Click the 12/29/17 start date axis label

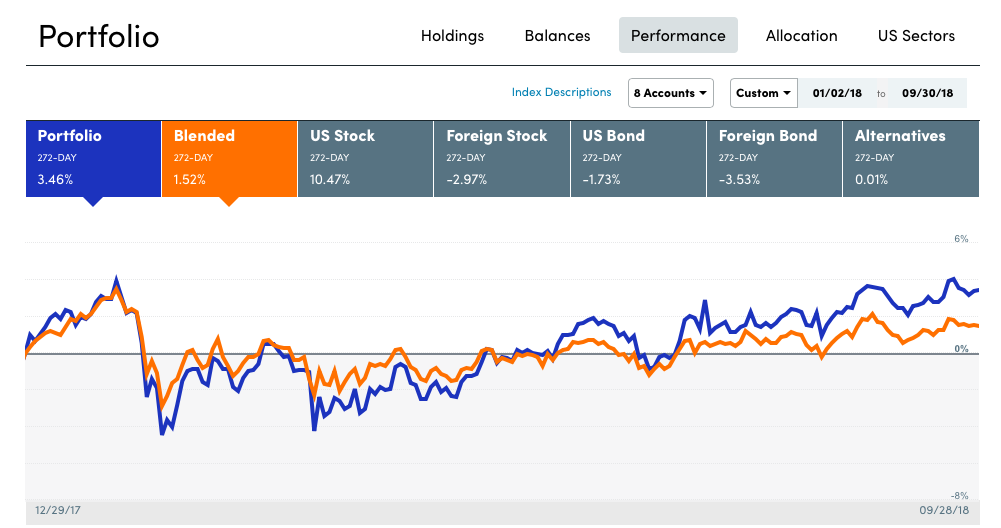[x=59, y=509]
